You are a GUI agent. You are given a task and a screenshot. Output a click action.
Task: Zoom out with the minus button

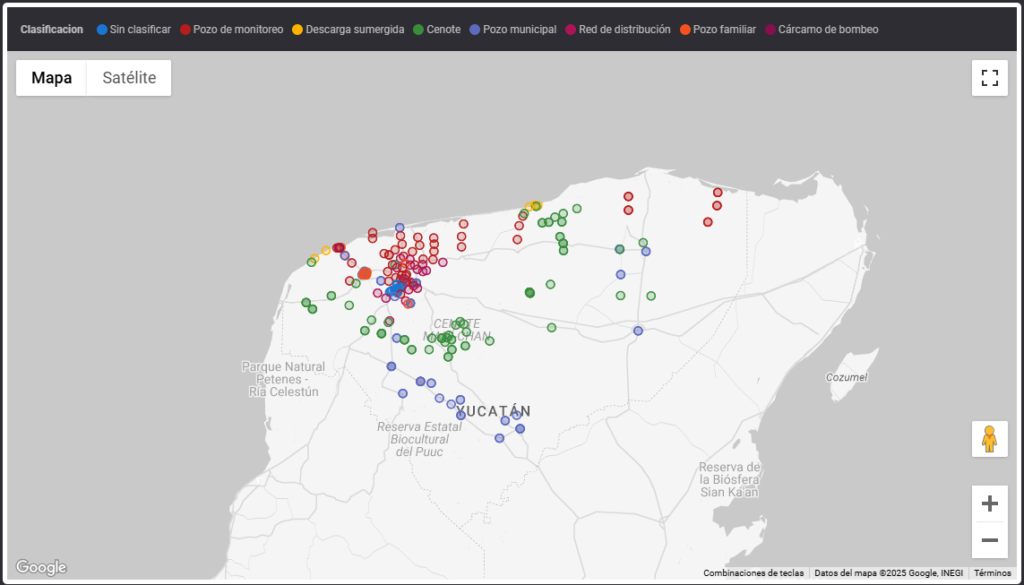tap(989, 541)
